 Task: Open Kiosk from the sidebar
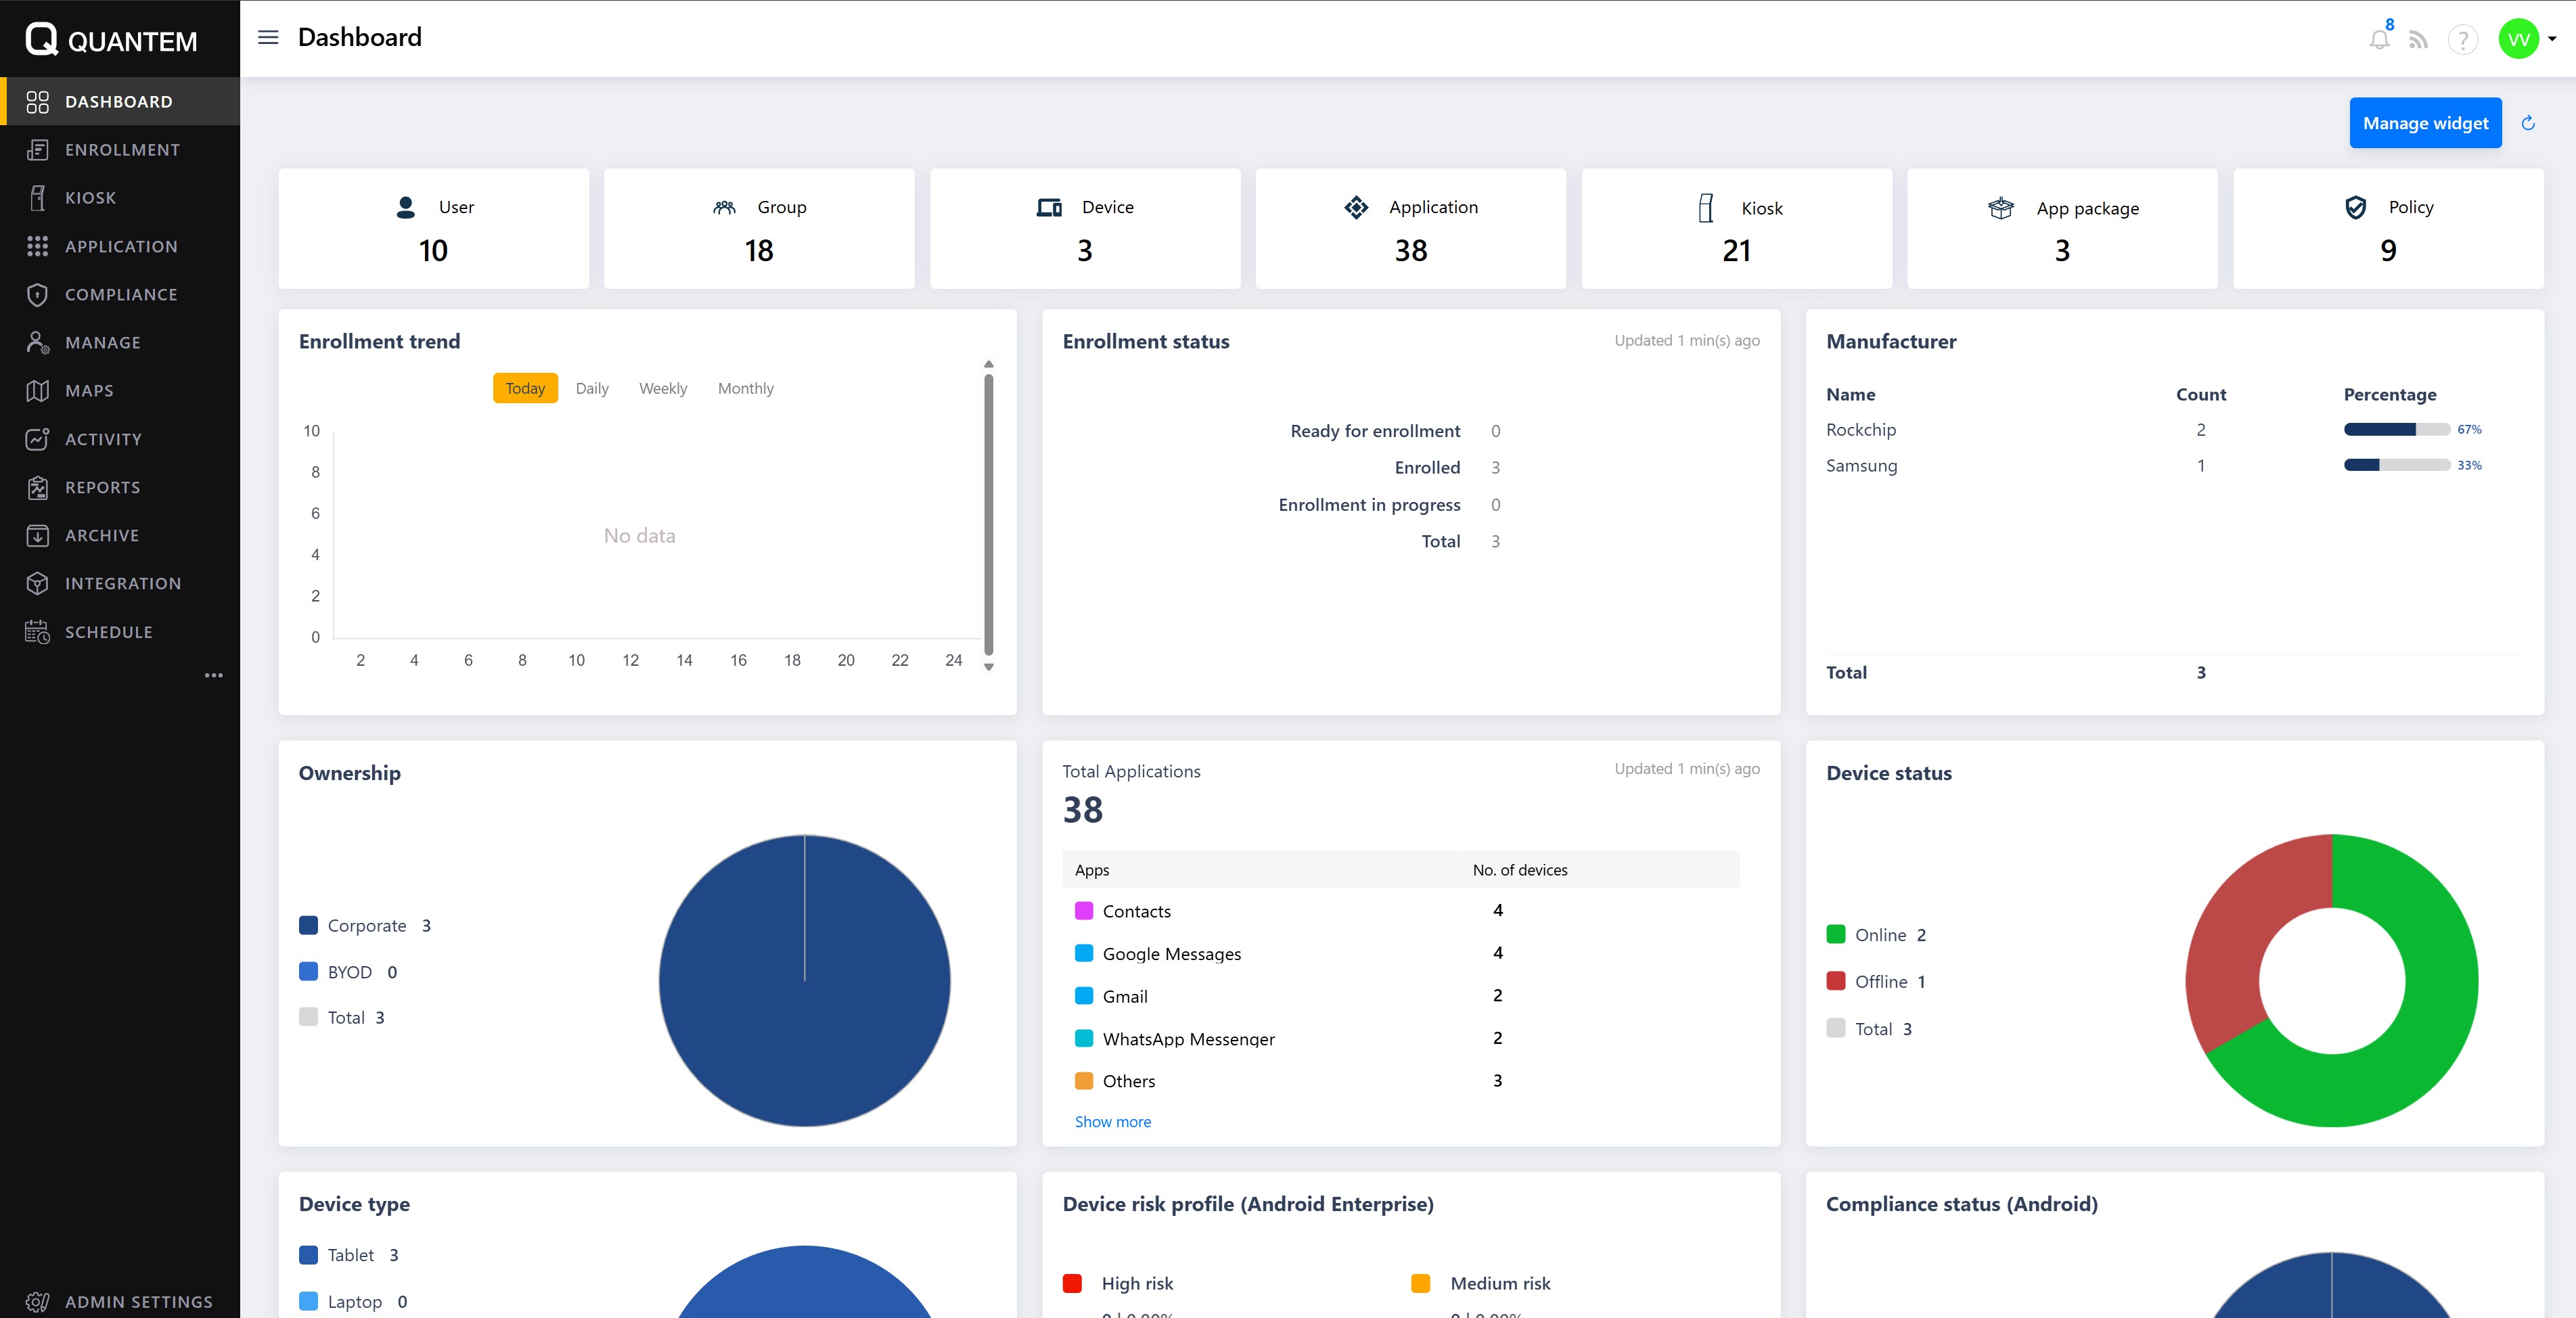click(90, 198)
